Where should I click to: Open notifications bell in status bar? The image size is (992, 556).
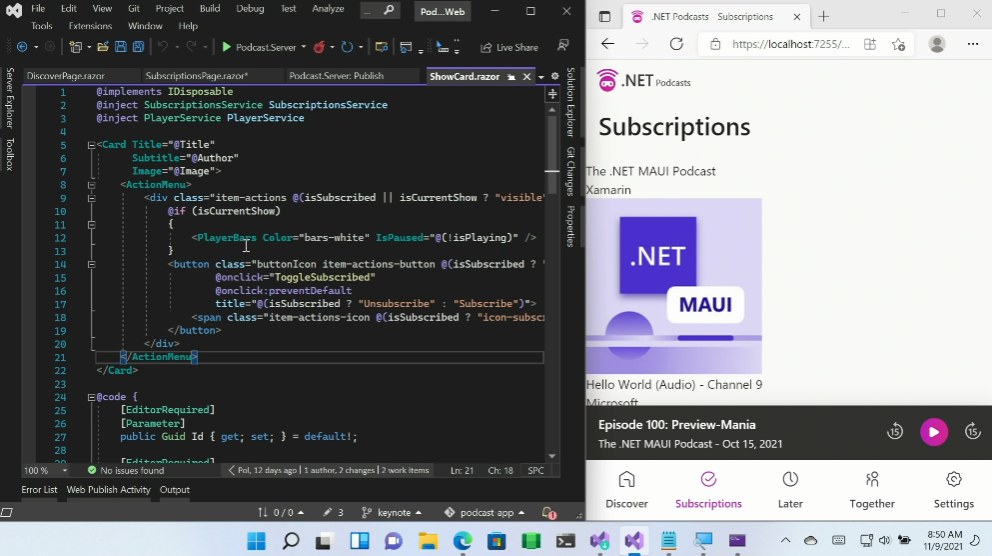click(549, 513)
